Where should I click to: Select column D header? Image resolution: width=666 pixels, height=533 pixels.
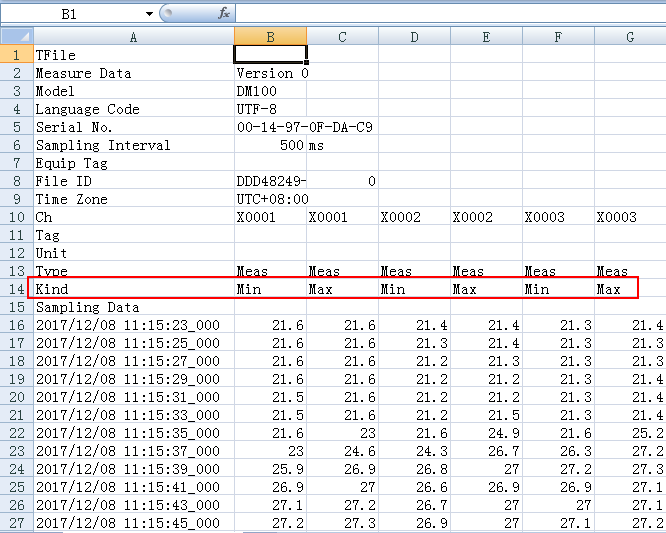click(x=414, y=37)
